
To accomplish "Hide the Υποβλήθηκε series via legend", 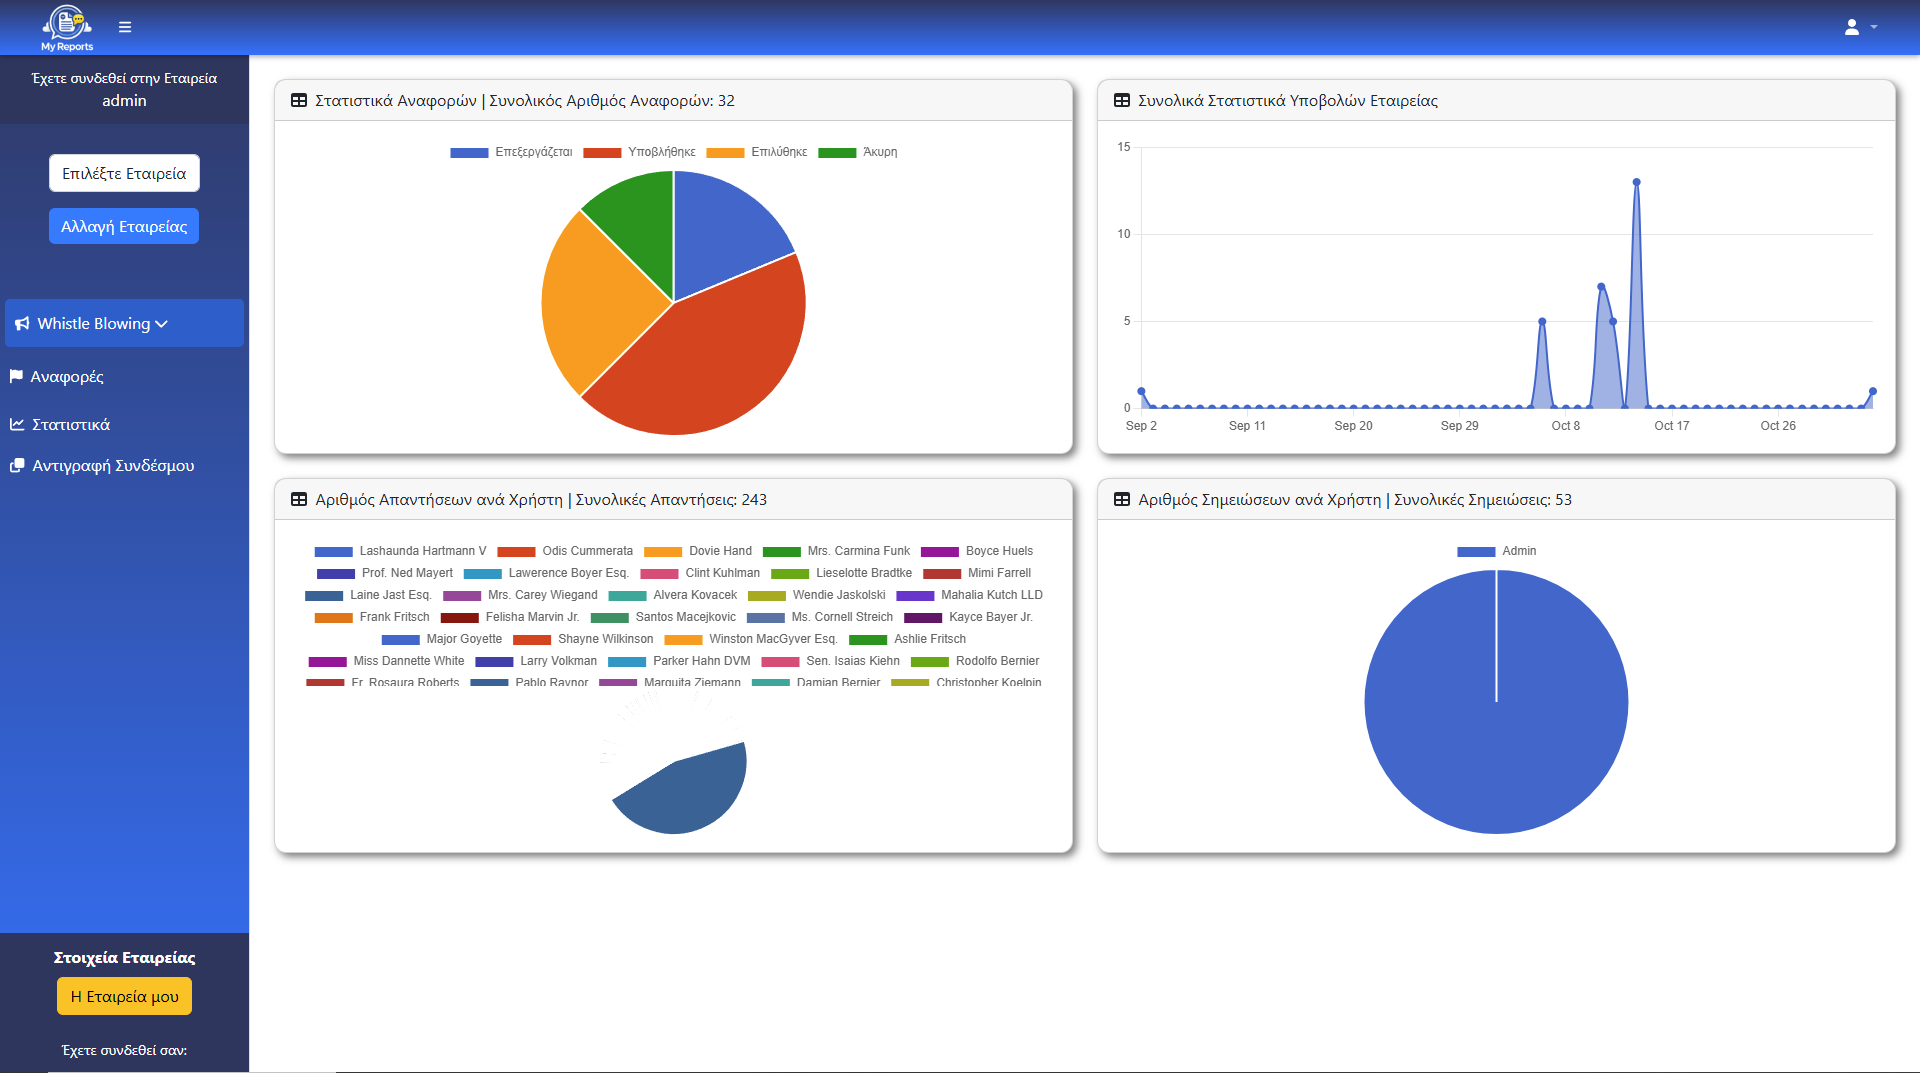I will coord(639,153).
